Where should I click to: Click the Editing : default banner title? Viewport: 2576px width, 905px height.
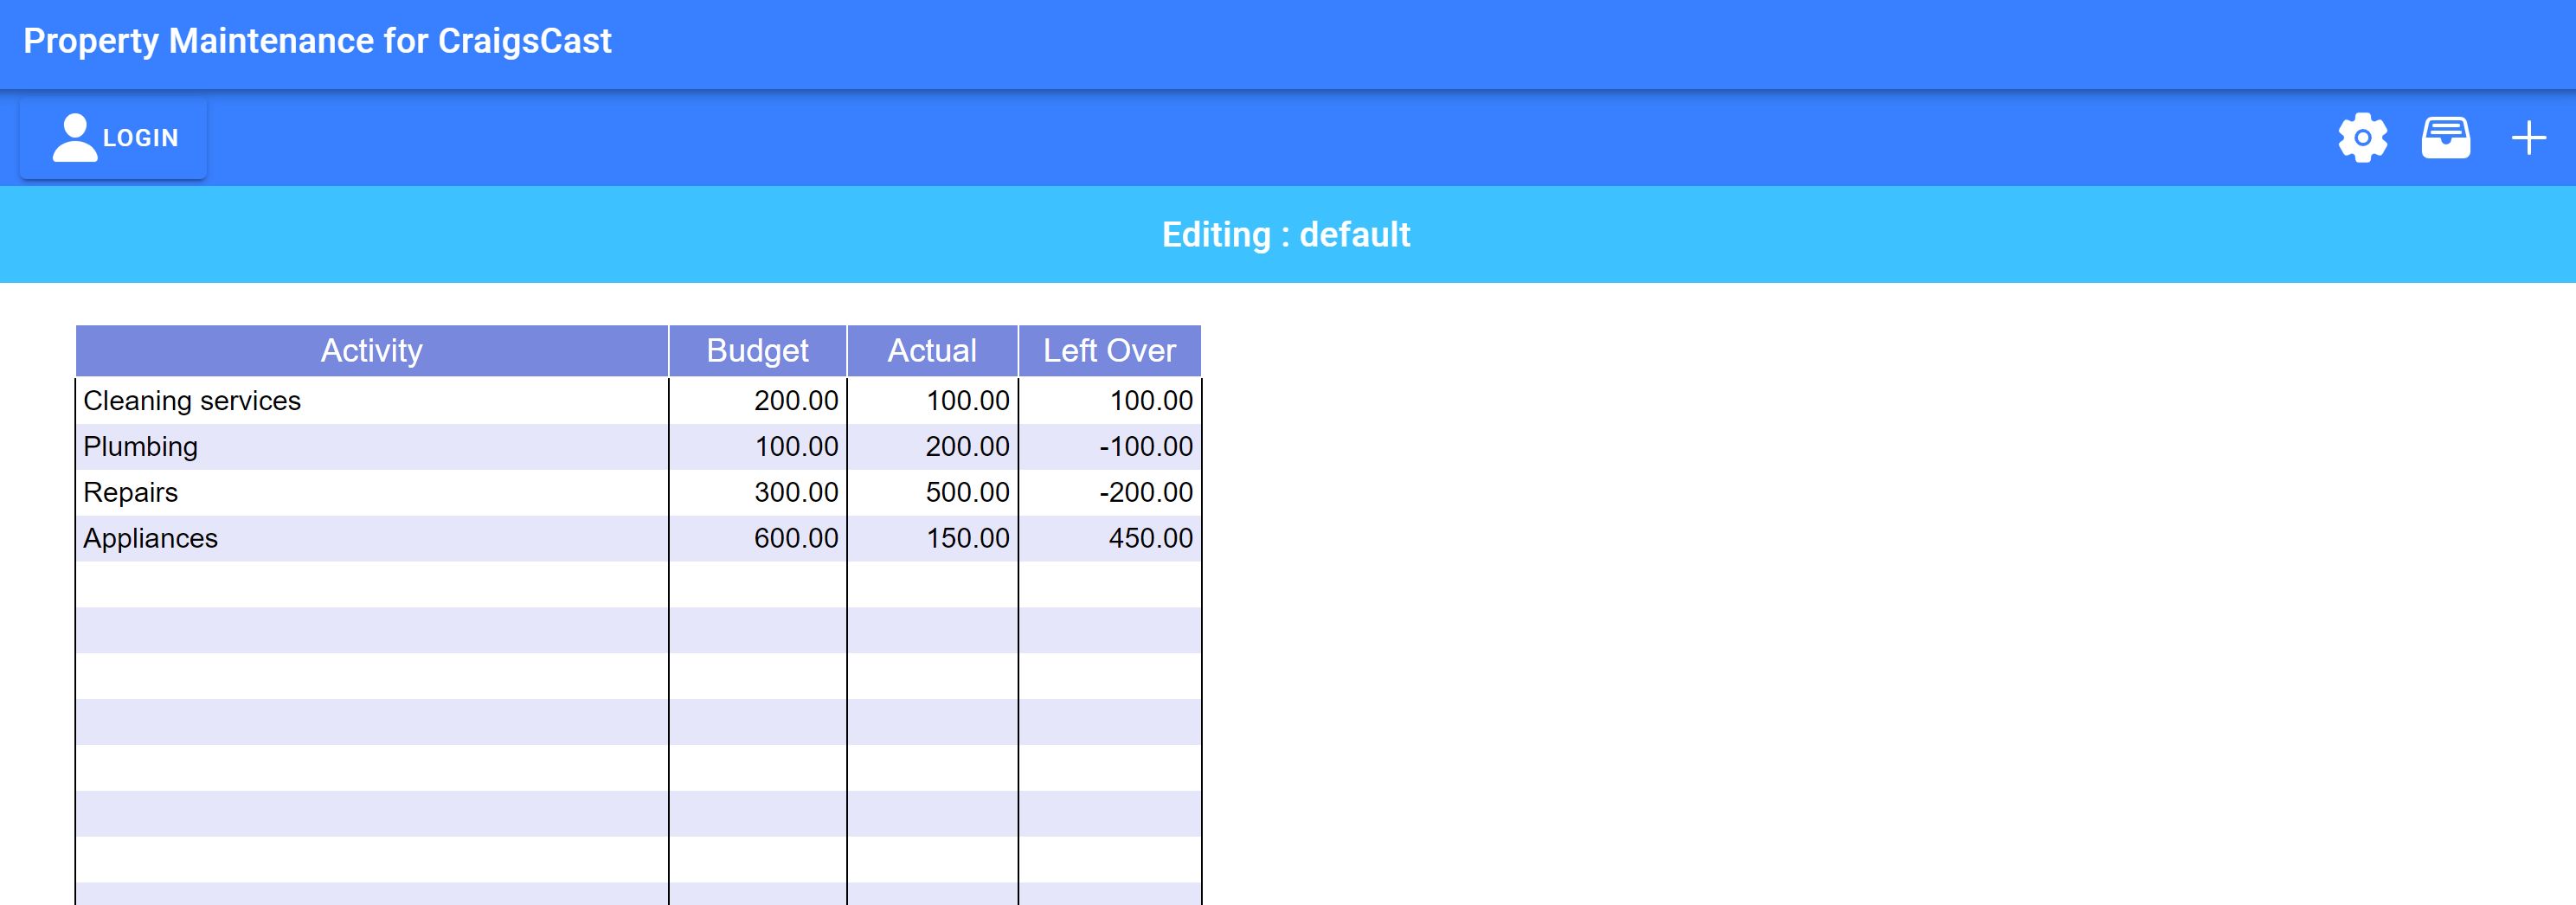pyautogui.click(x=1286, y=235)
